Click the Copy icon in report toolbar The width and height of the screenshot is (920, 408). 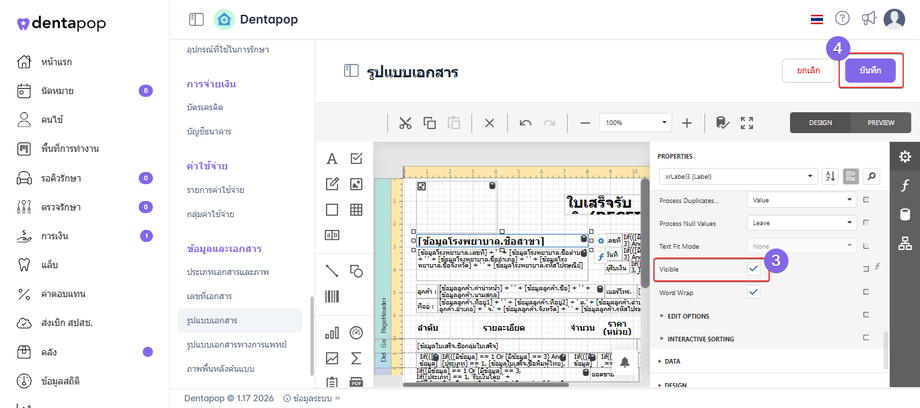[429, 123]
